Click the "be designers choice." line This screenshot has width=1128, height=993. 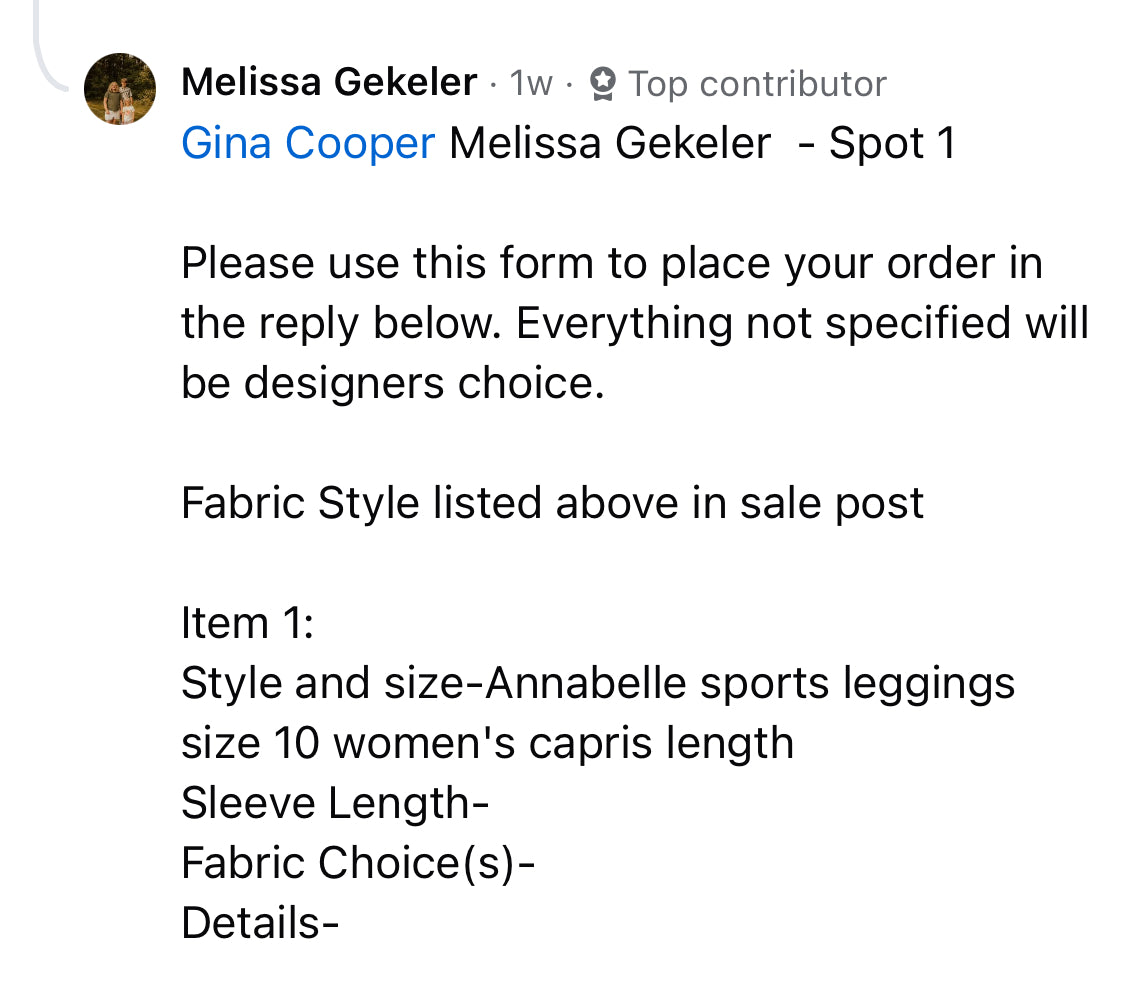point(393,384)
